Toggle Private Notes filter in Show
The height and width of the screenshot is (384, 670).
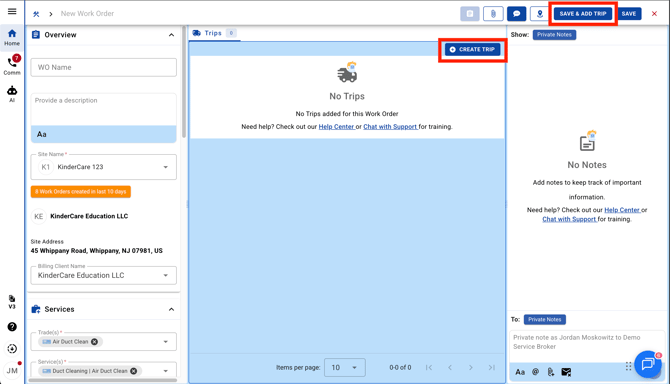[554, 35]
